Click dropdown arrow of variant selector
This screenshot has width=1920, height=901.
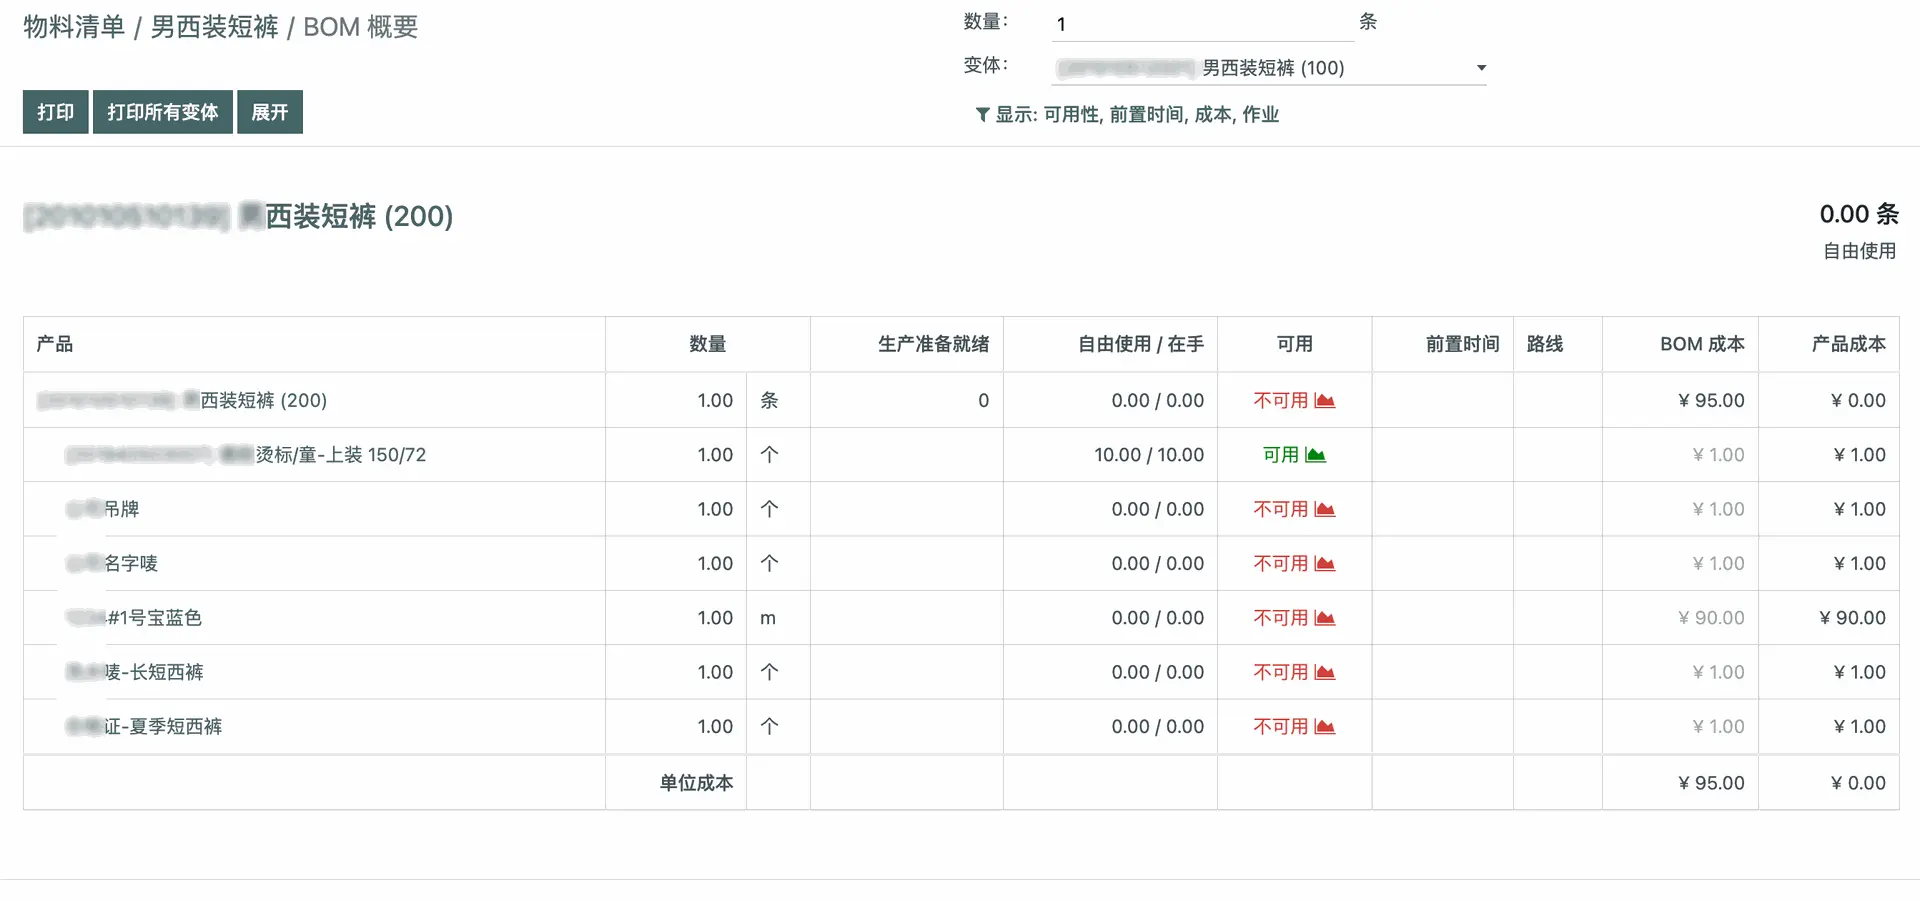pyautogui.click(x=1481, y=68)
